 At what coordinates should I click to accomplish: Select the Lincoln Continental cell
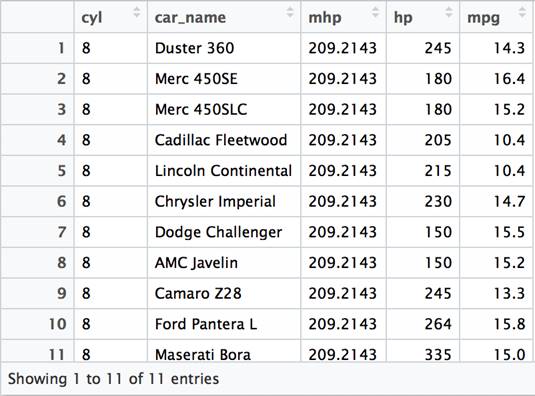[223, 171]
